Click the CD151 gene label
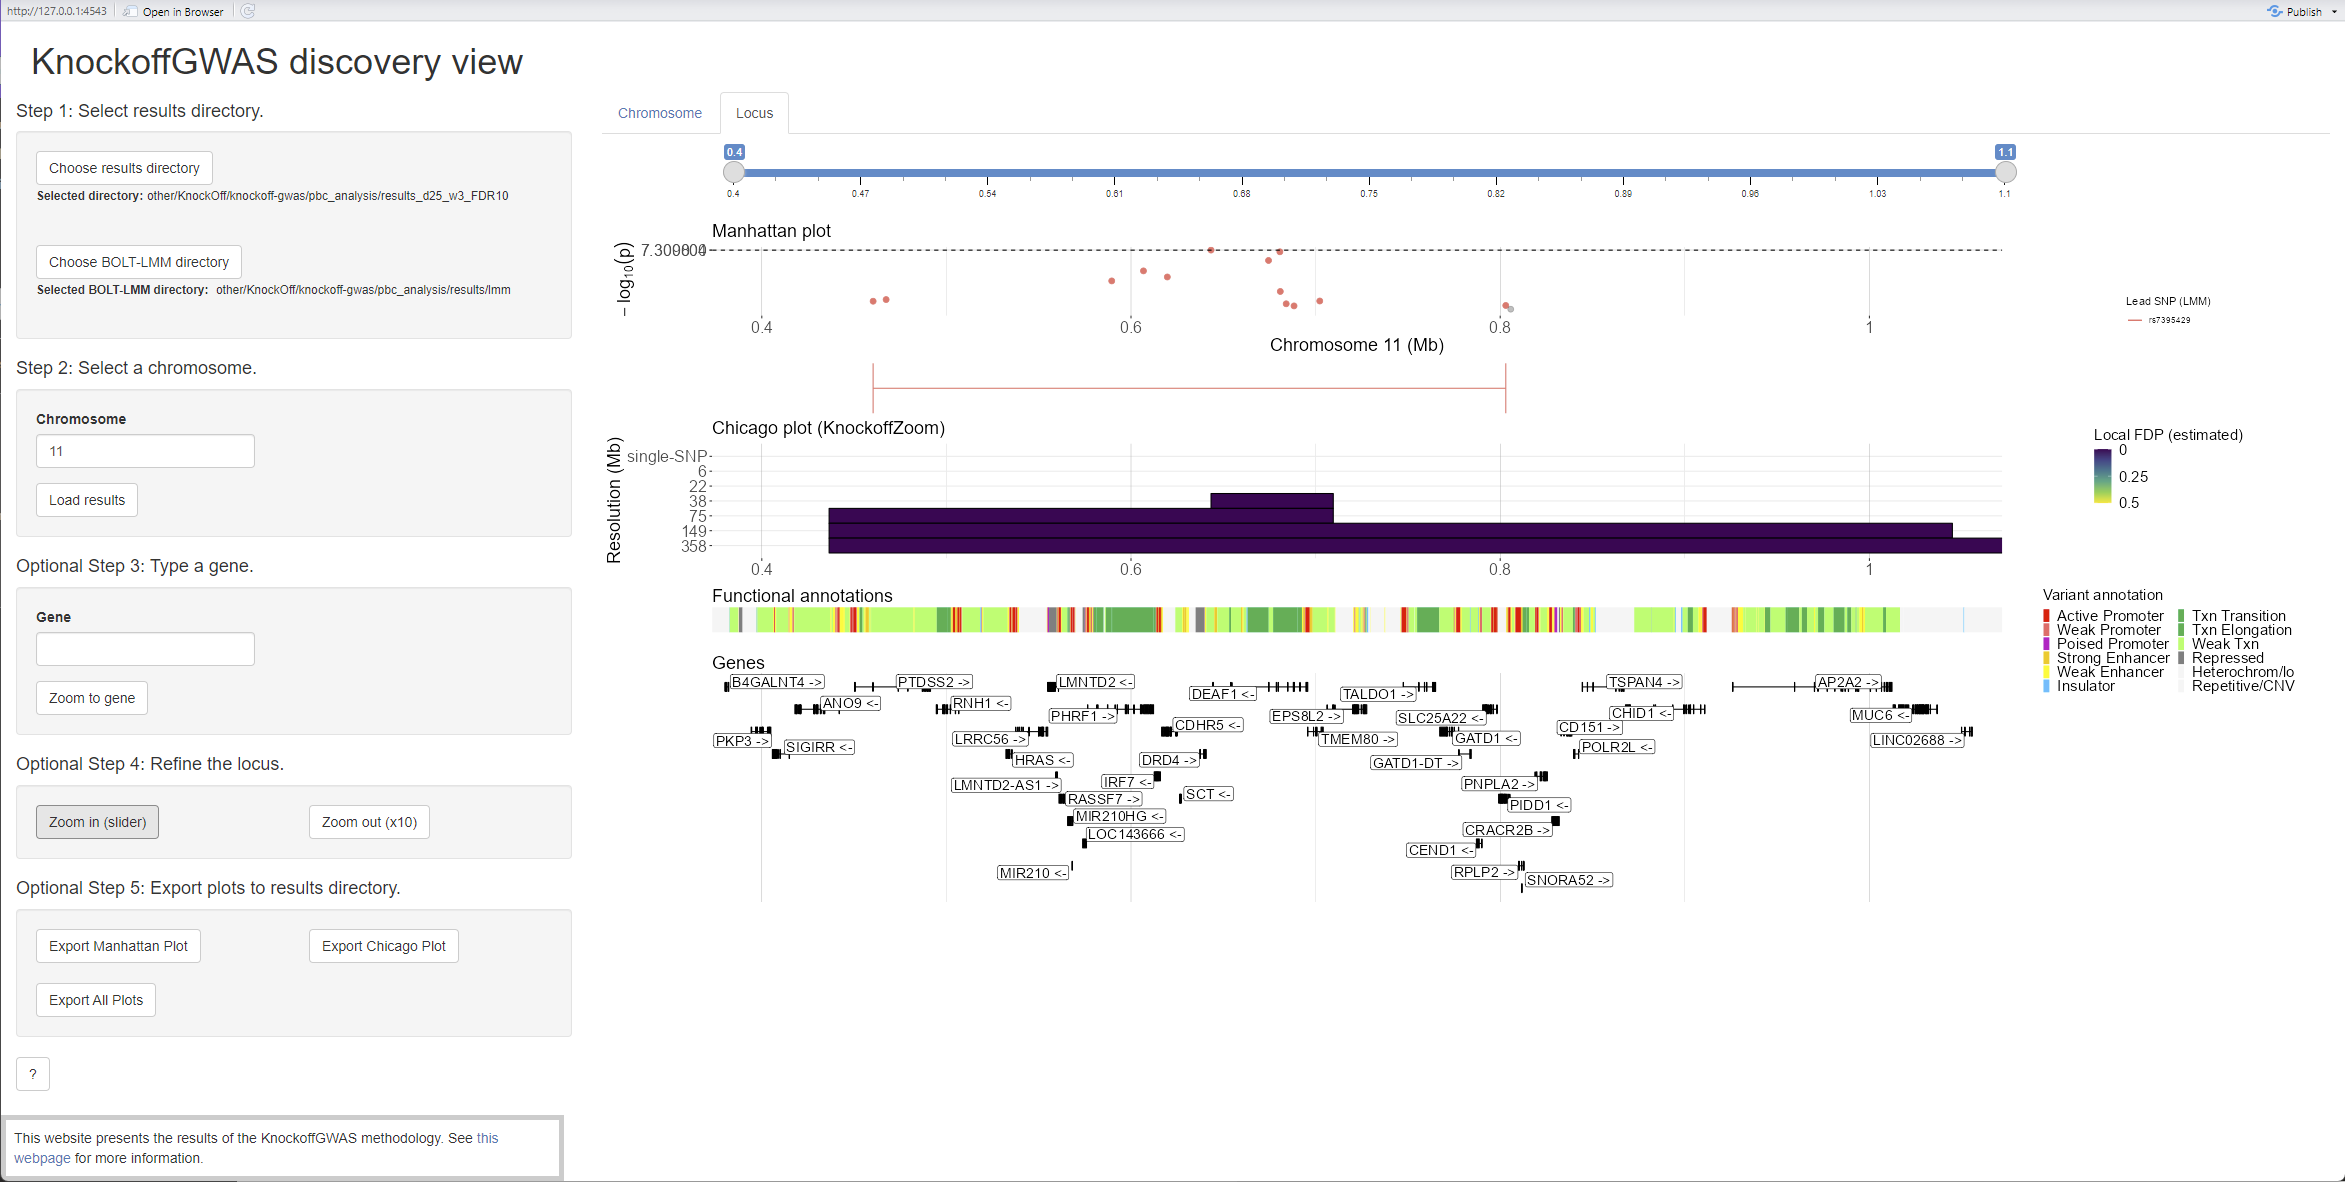 (1590, 727)
